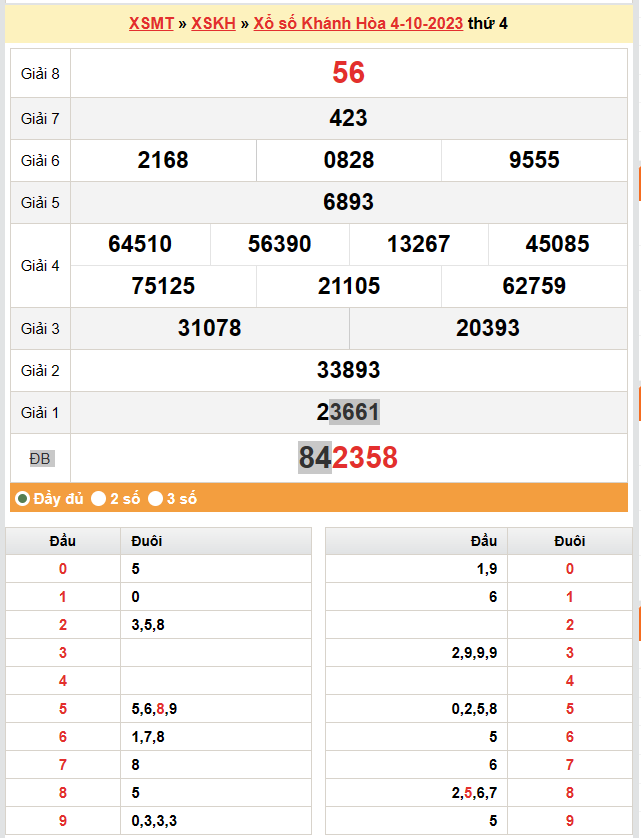
Task: Click the Giải 6 number 2168
Action: (x=163, y=160)
